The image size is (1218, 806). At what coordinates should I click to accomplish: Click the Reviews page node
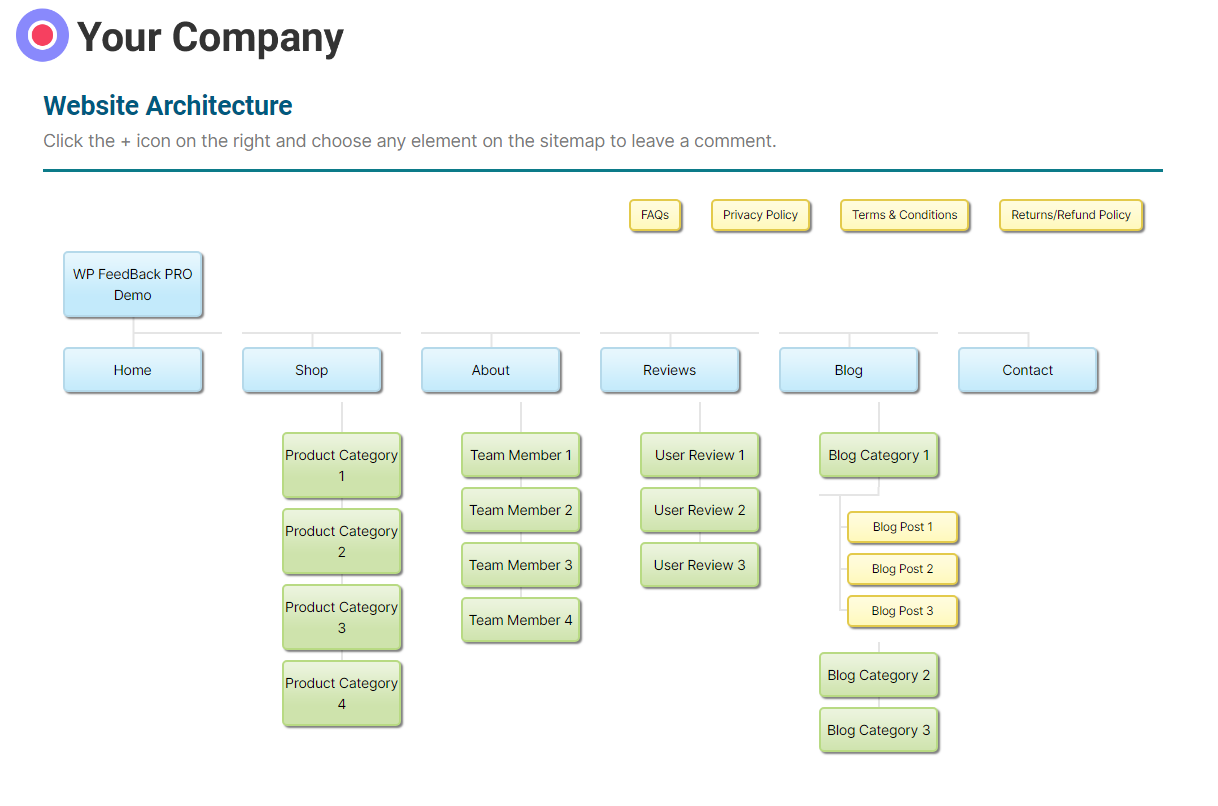[670, 370]
